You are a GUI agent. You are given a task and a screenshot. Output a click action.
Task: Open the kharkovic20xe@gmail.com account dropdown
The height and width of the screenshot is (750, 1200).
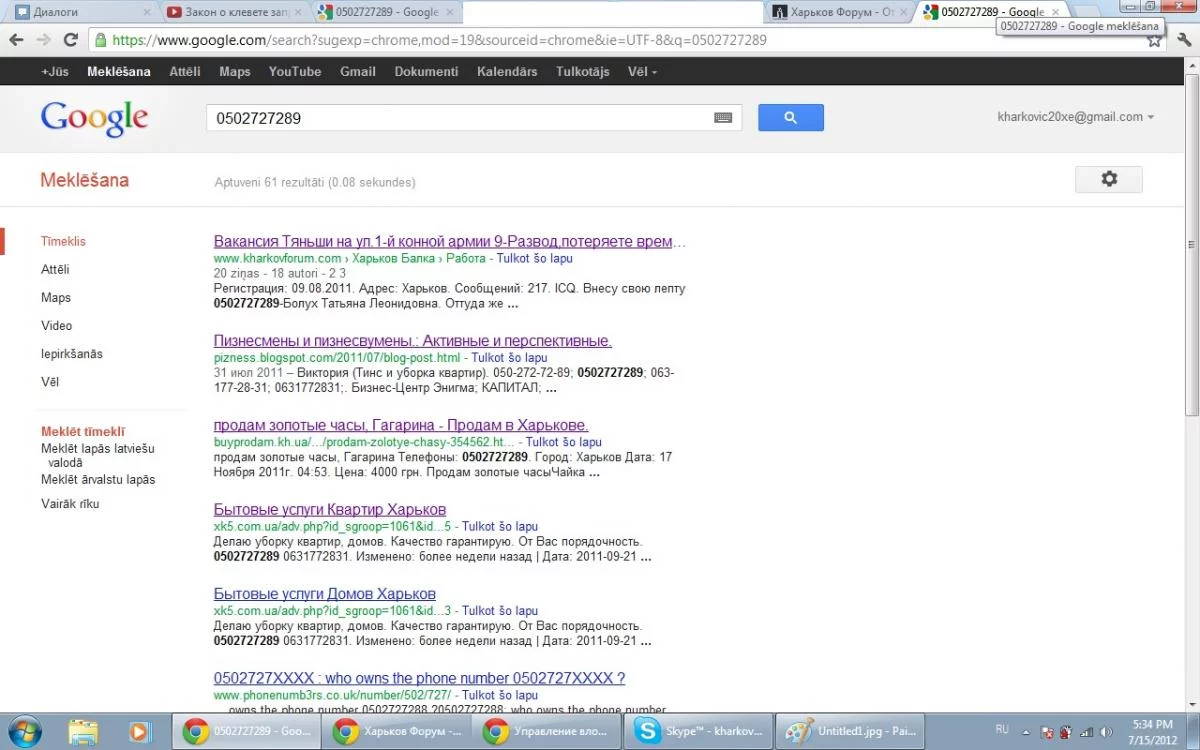point(1075,117)
